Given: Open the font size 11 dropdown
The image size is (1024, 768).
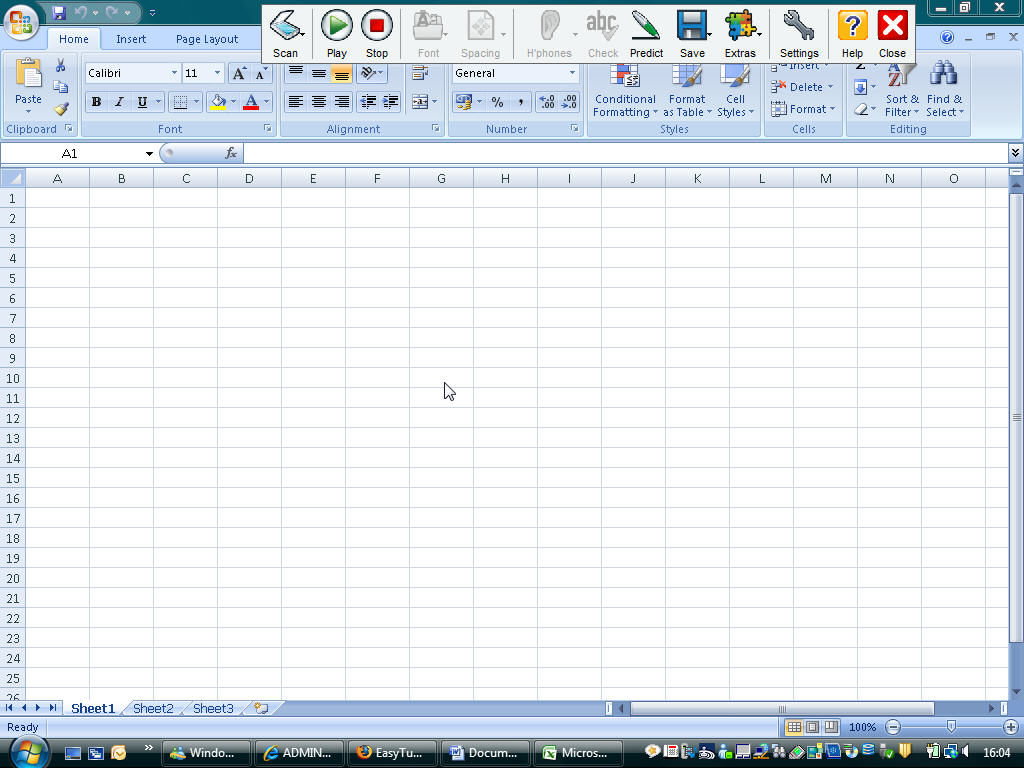Looking at the screenshot, I should coord(217,73).
